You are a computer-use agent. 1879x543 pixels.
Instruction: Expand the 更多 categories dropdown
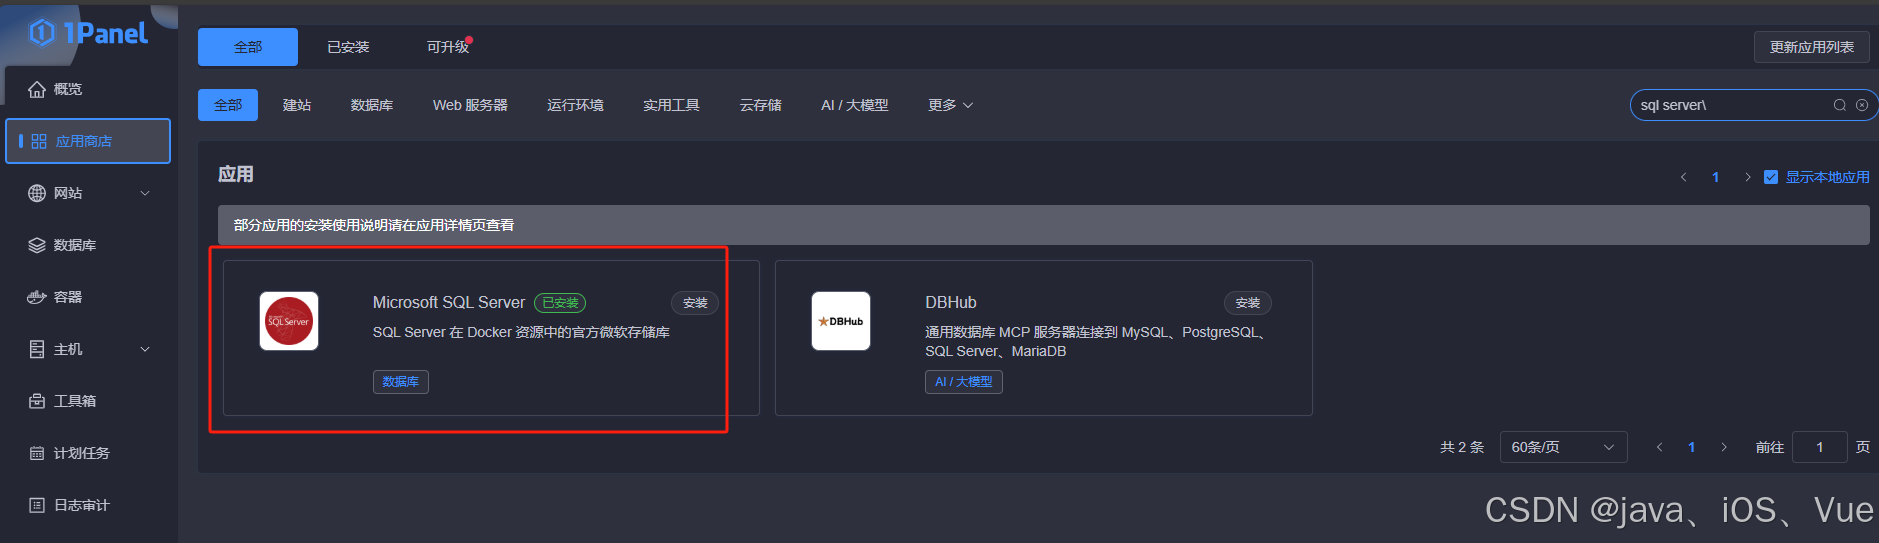(x=950, y=105)
